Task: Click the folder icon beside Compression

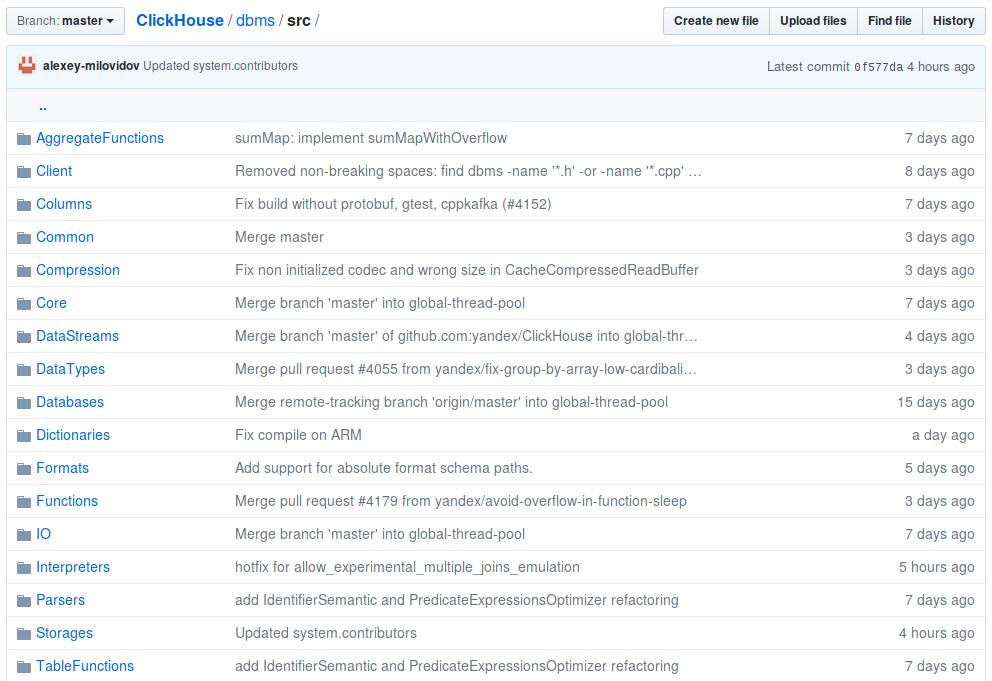Action: [24, 271]
